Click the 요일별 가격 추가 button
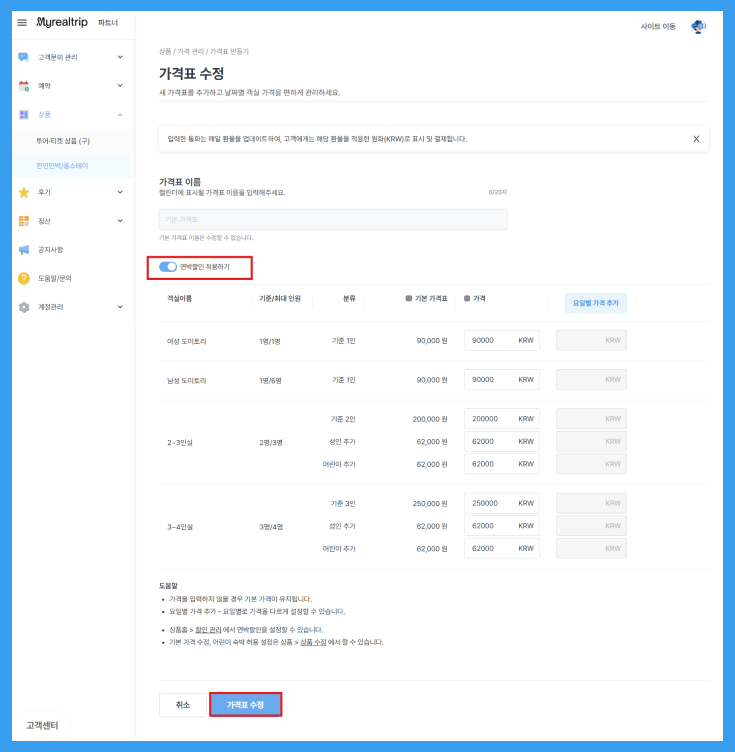 click(x=595, y=302)
